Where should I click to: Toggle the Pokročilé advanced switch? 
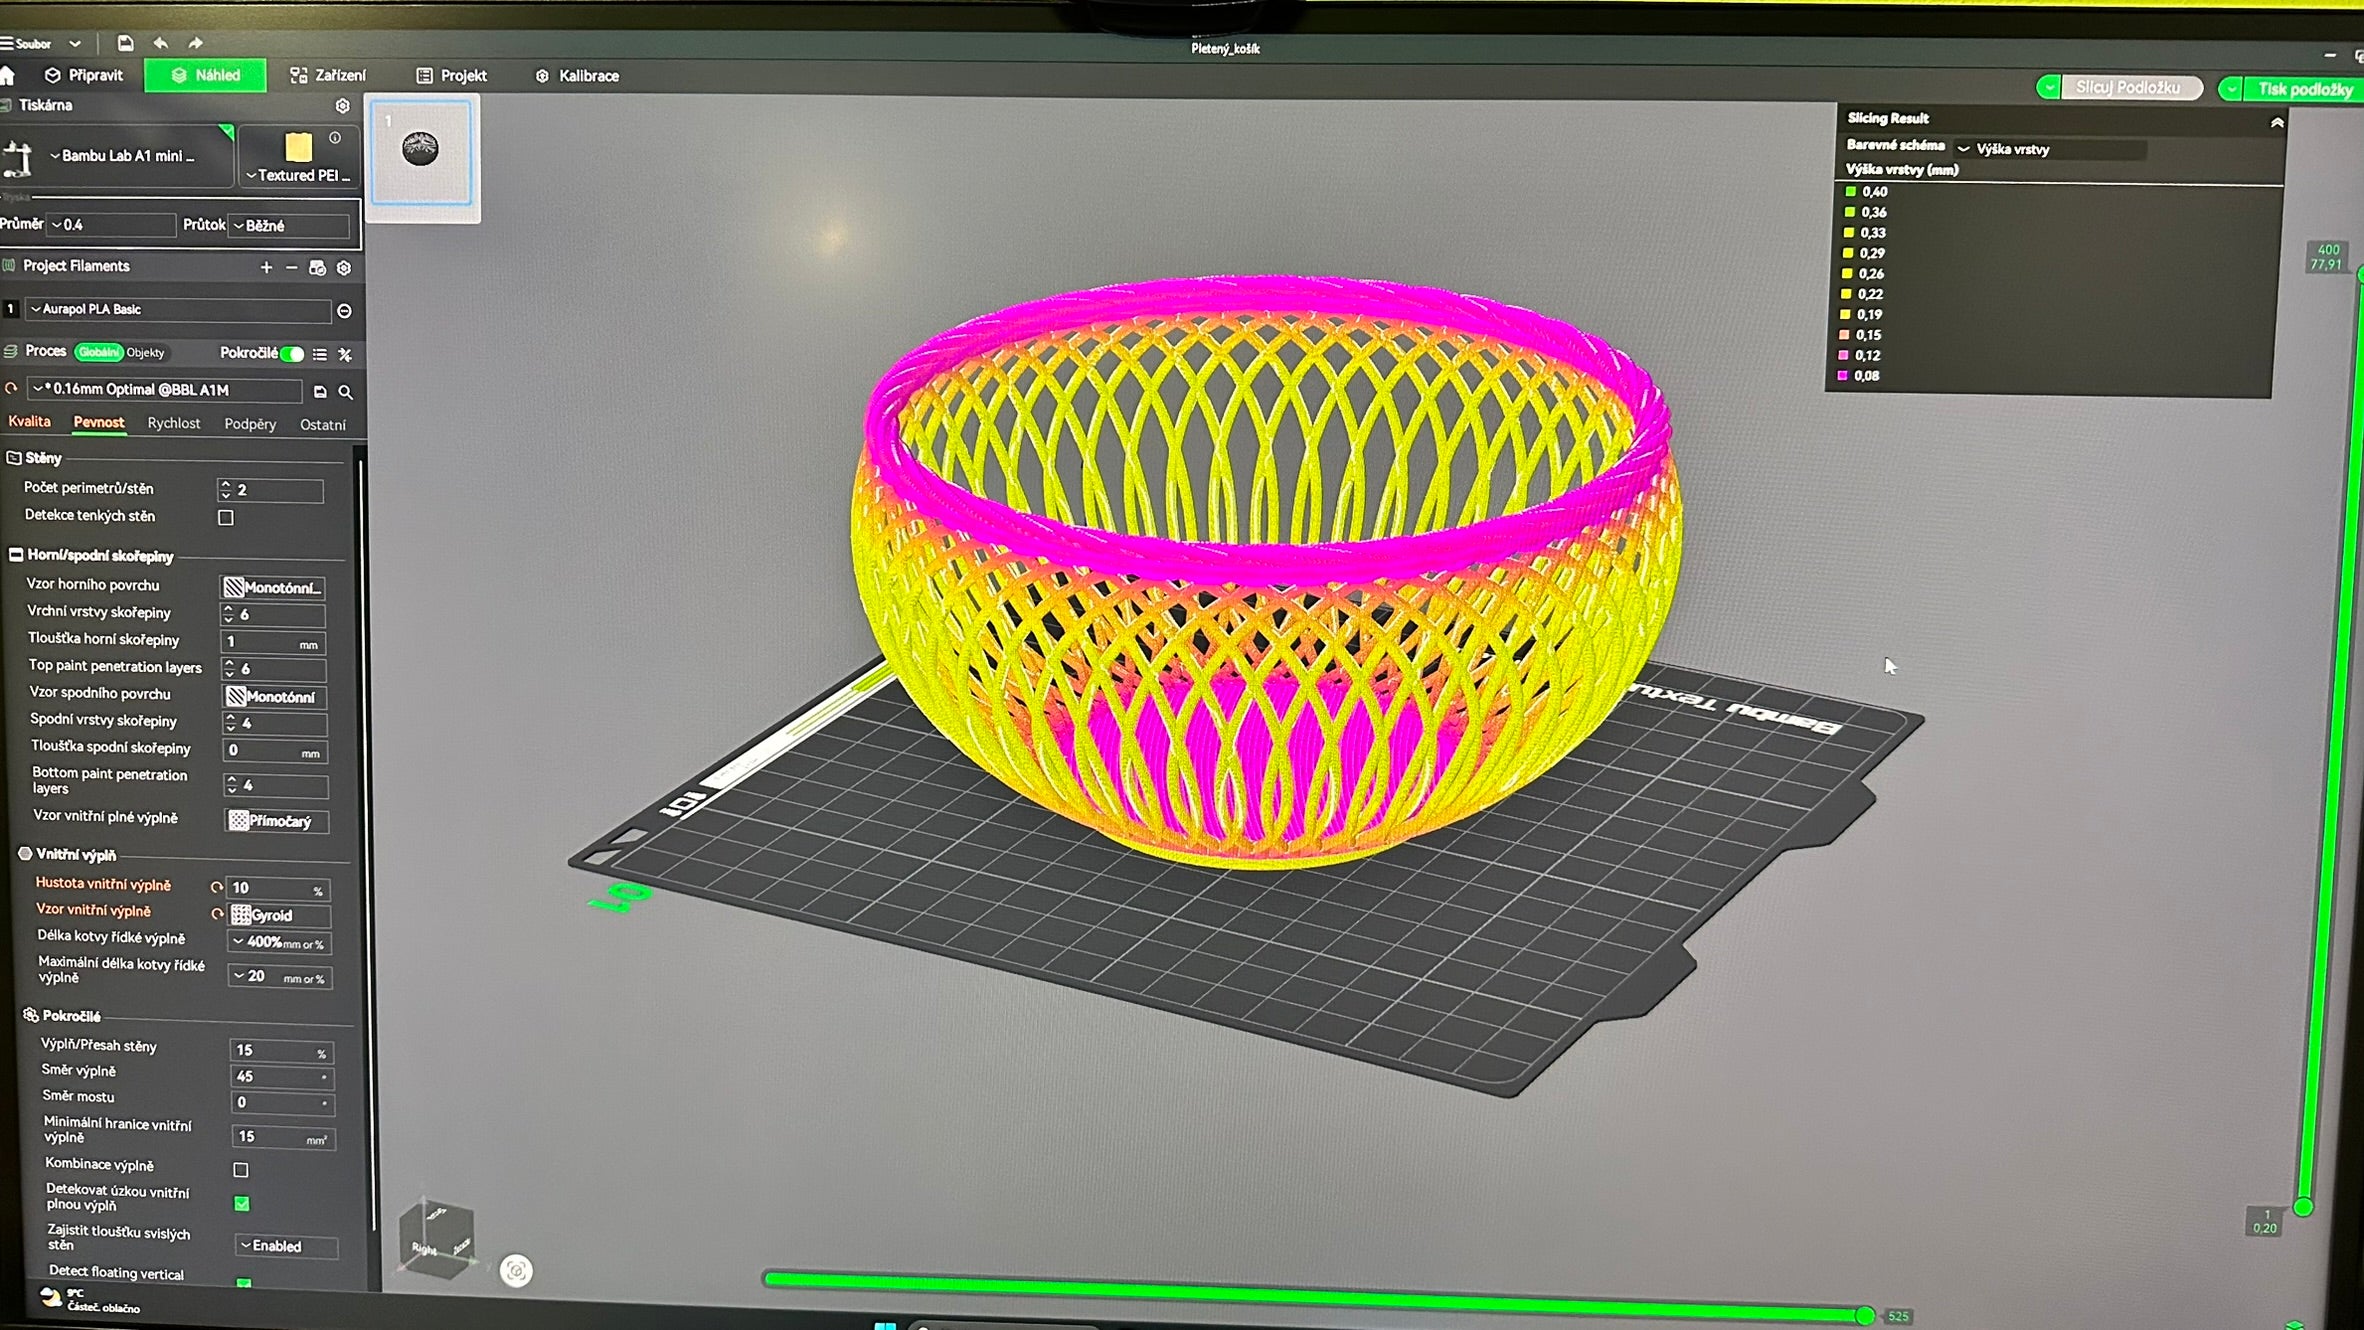click(292, 354)
